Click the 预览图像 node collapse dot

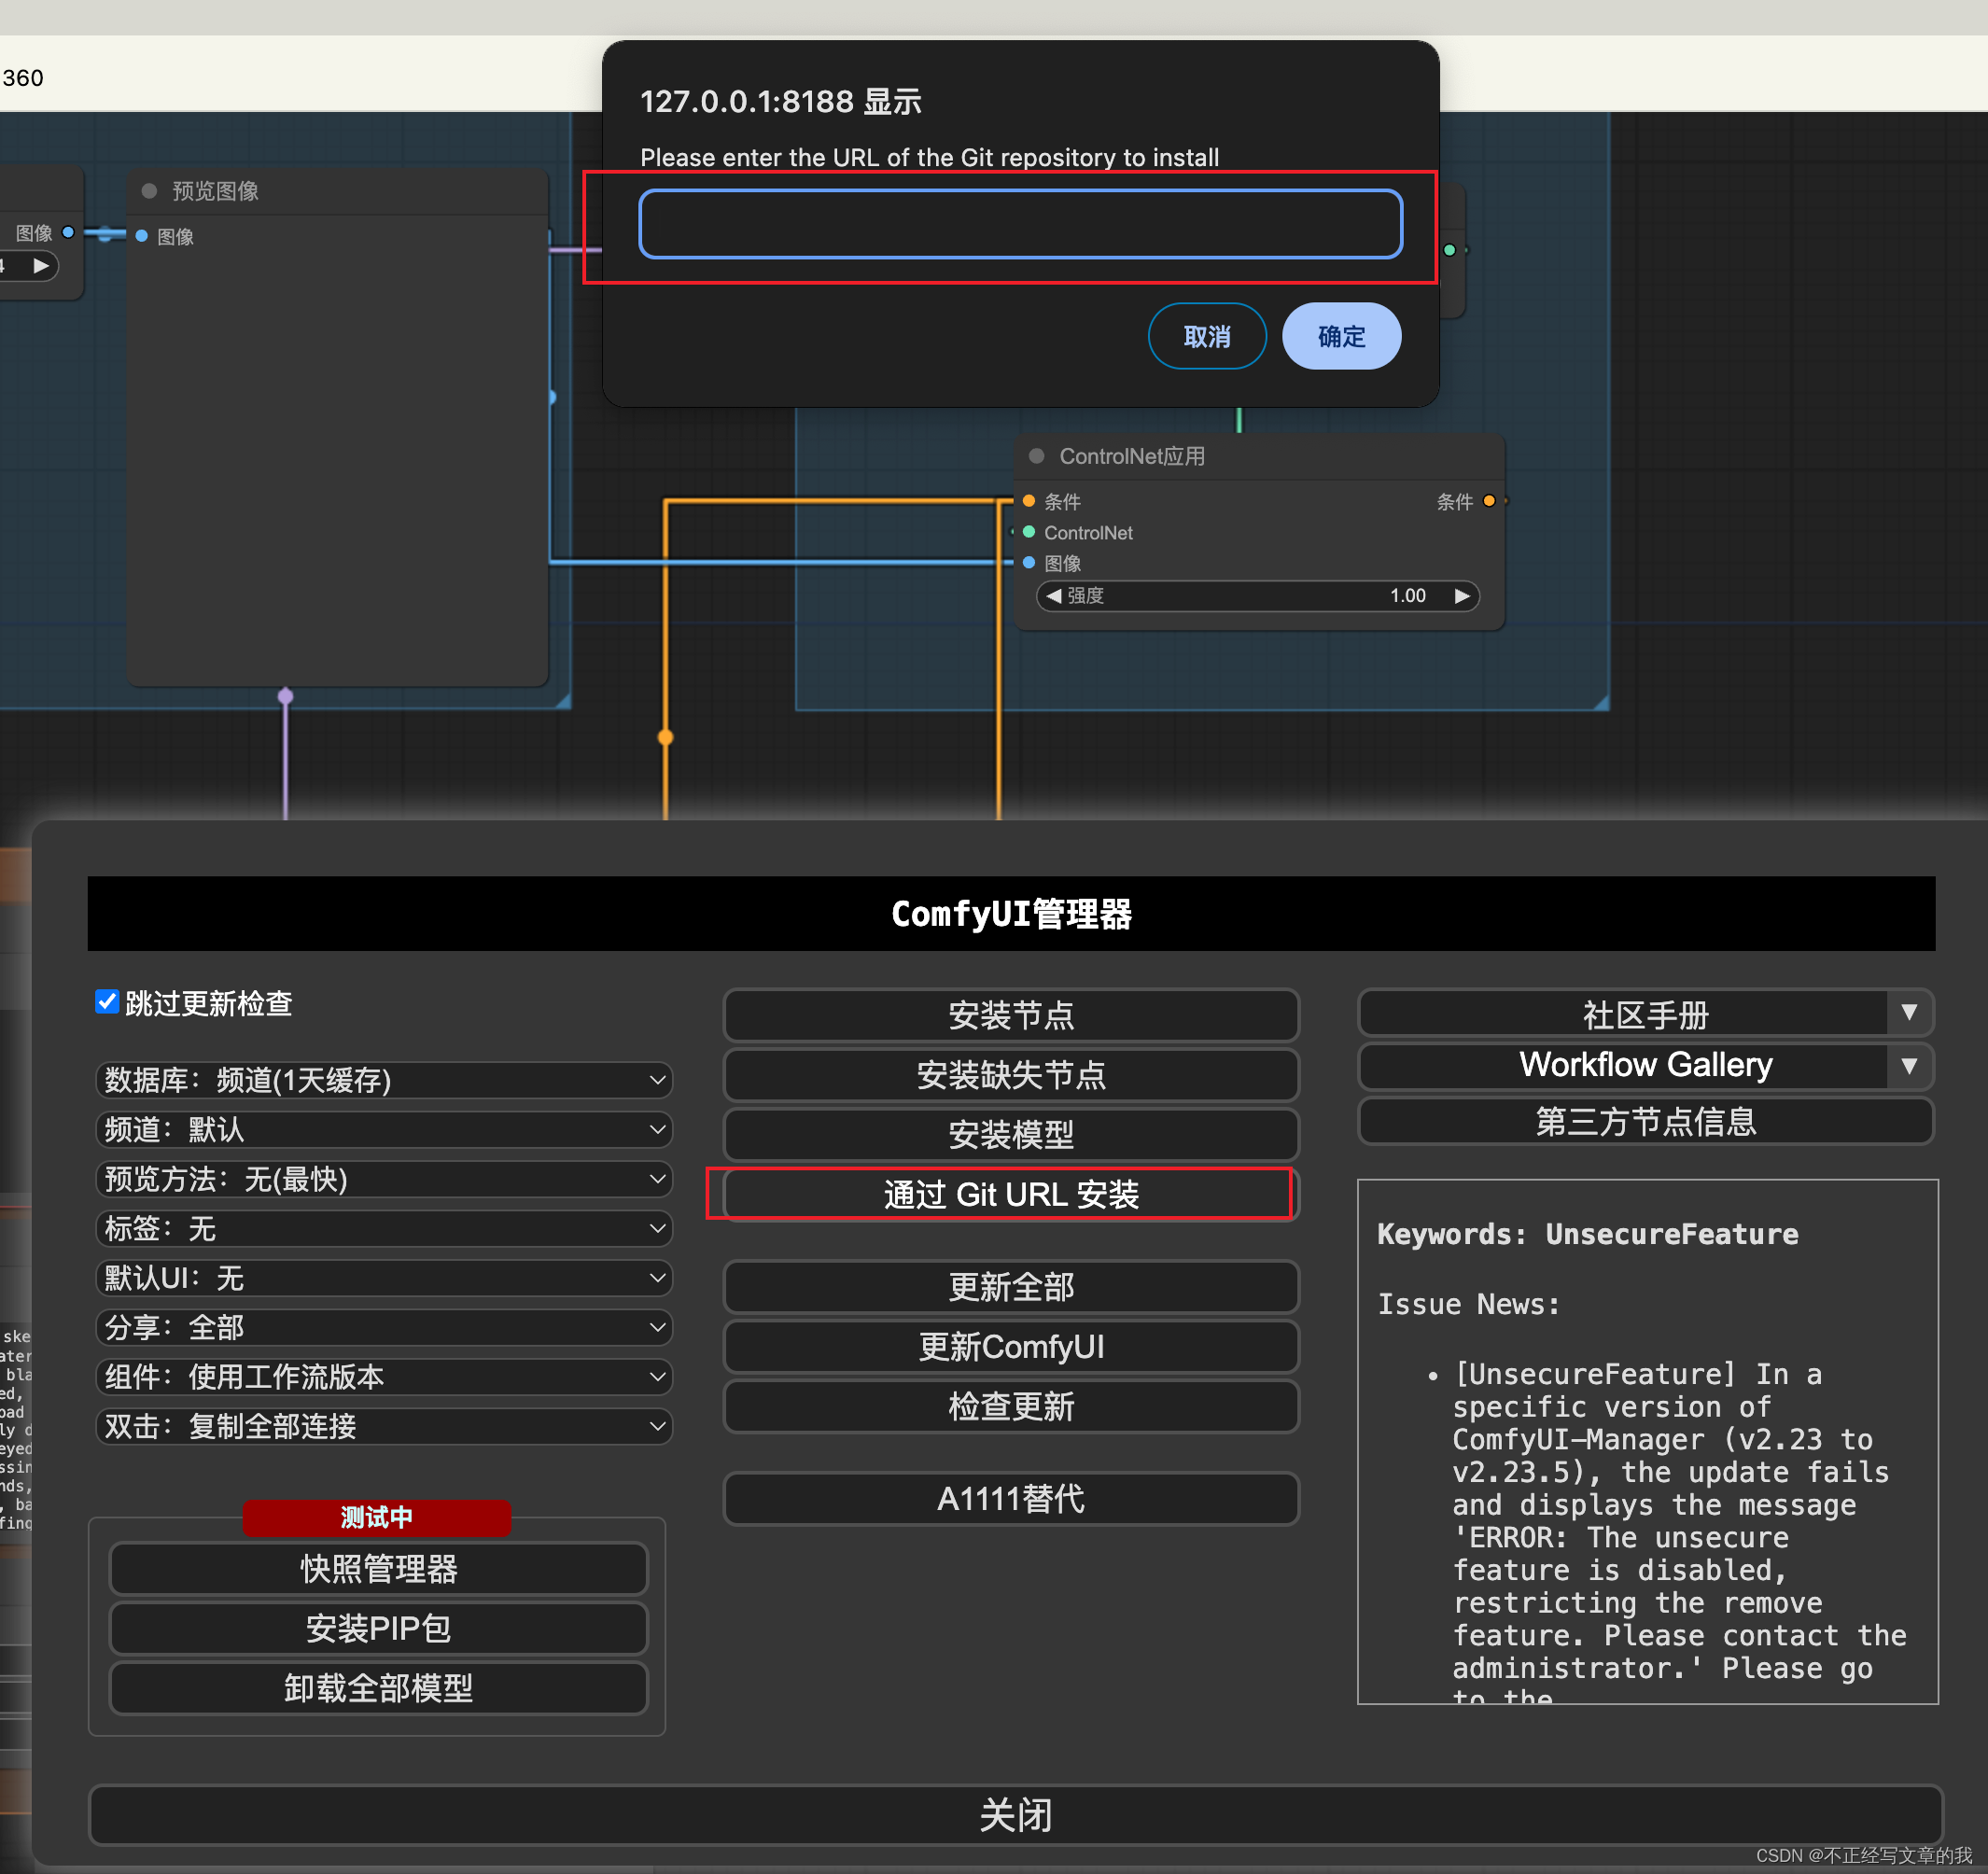pos(149,190)
